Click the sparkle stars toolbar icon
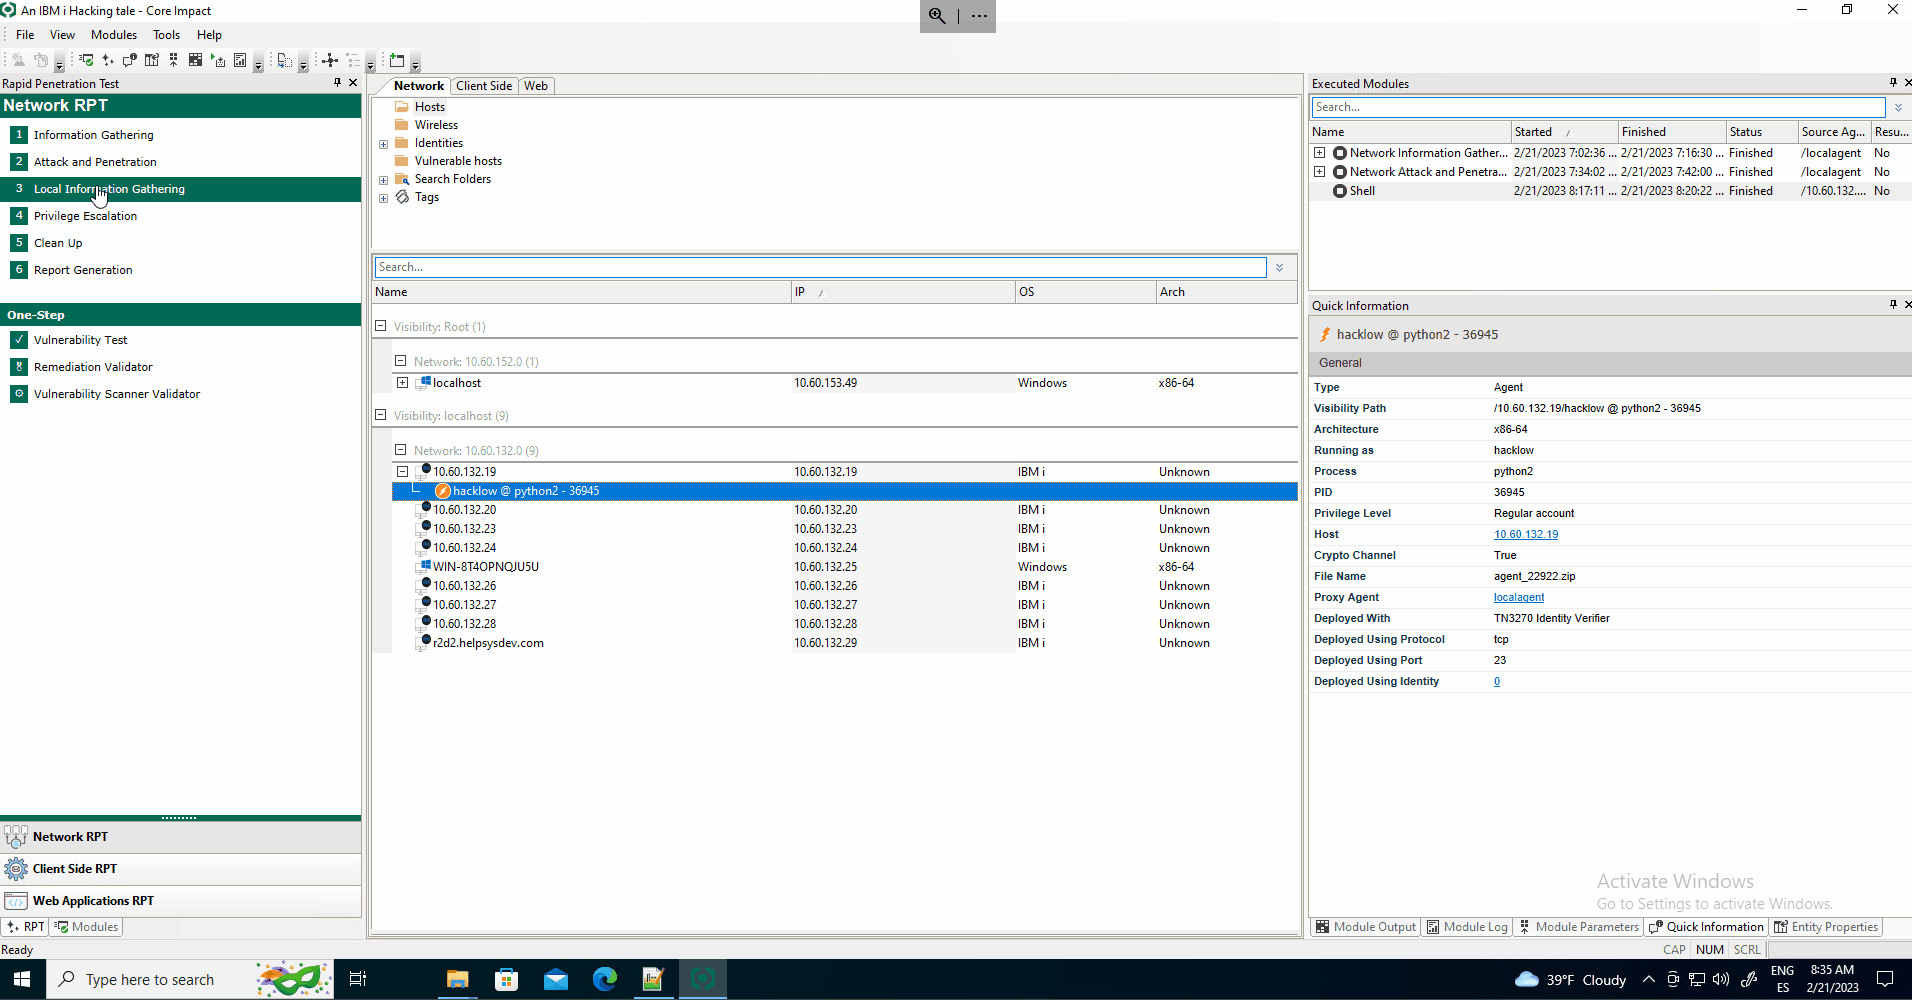This screenshot has width=1912, height=1000. tap(108, 60)
